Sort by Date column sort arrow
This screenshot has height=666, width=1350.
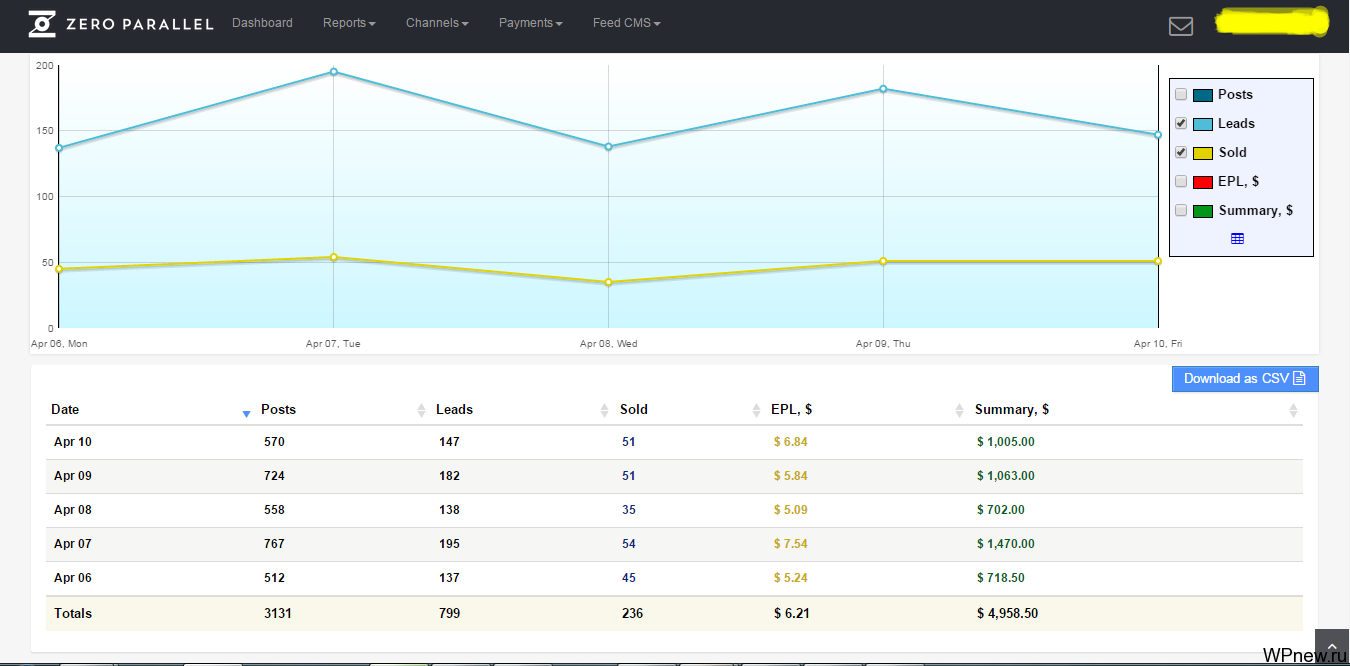pyautogui.click(x=246, y=412)
